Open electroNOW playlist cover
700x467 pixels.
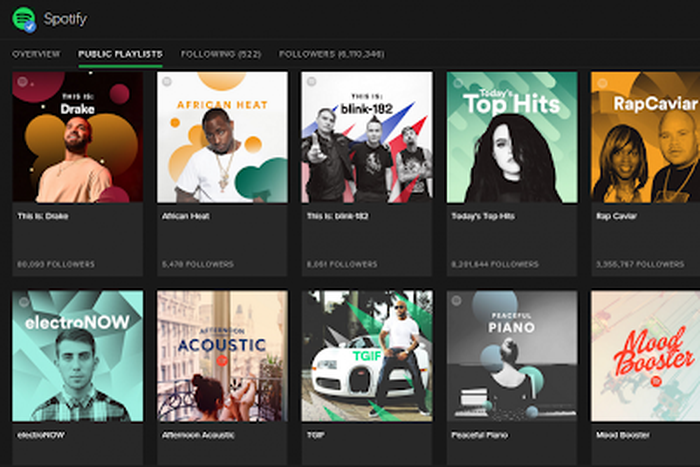78,356
